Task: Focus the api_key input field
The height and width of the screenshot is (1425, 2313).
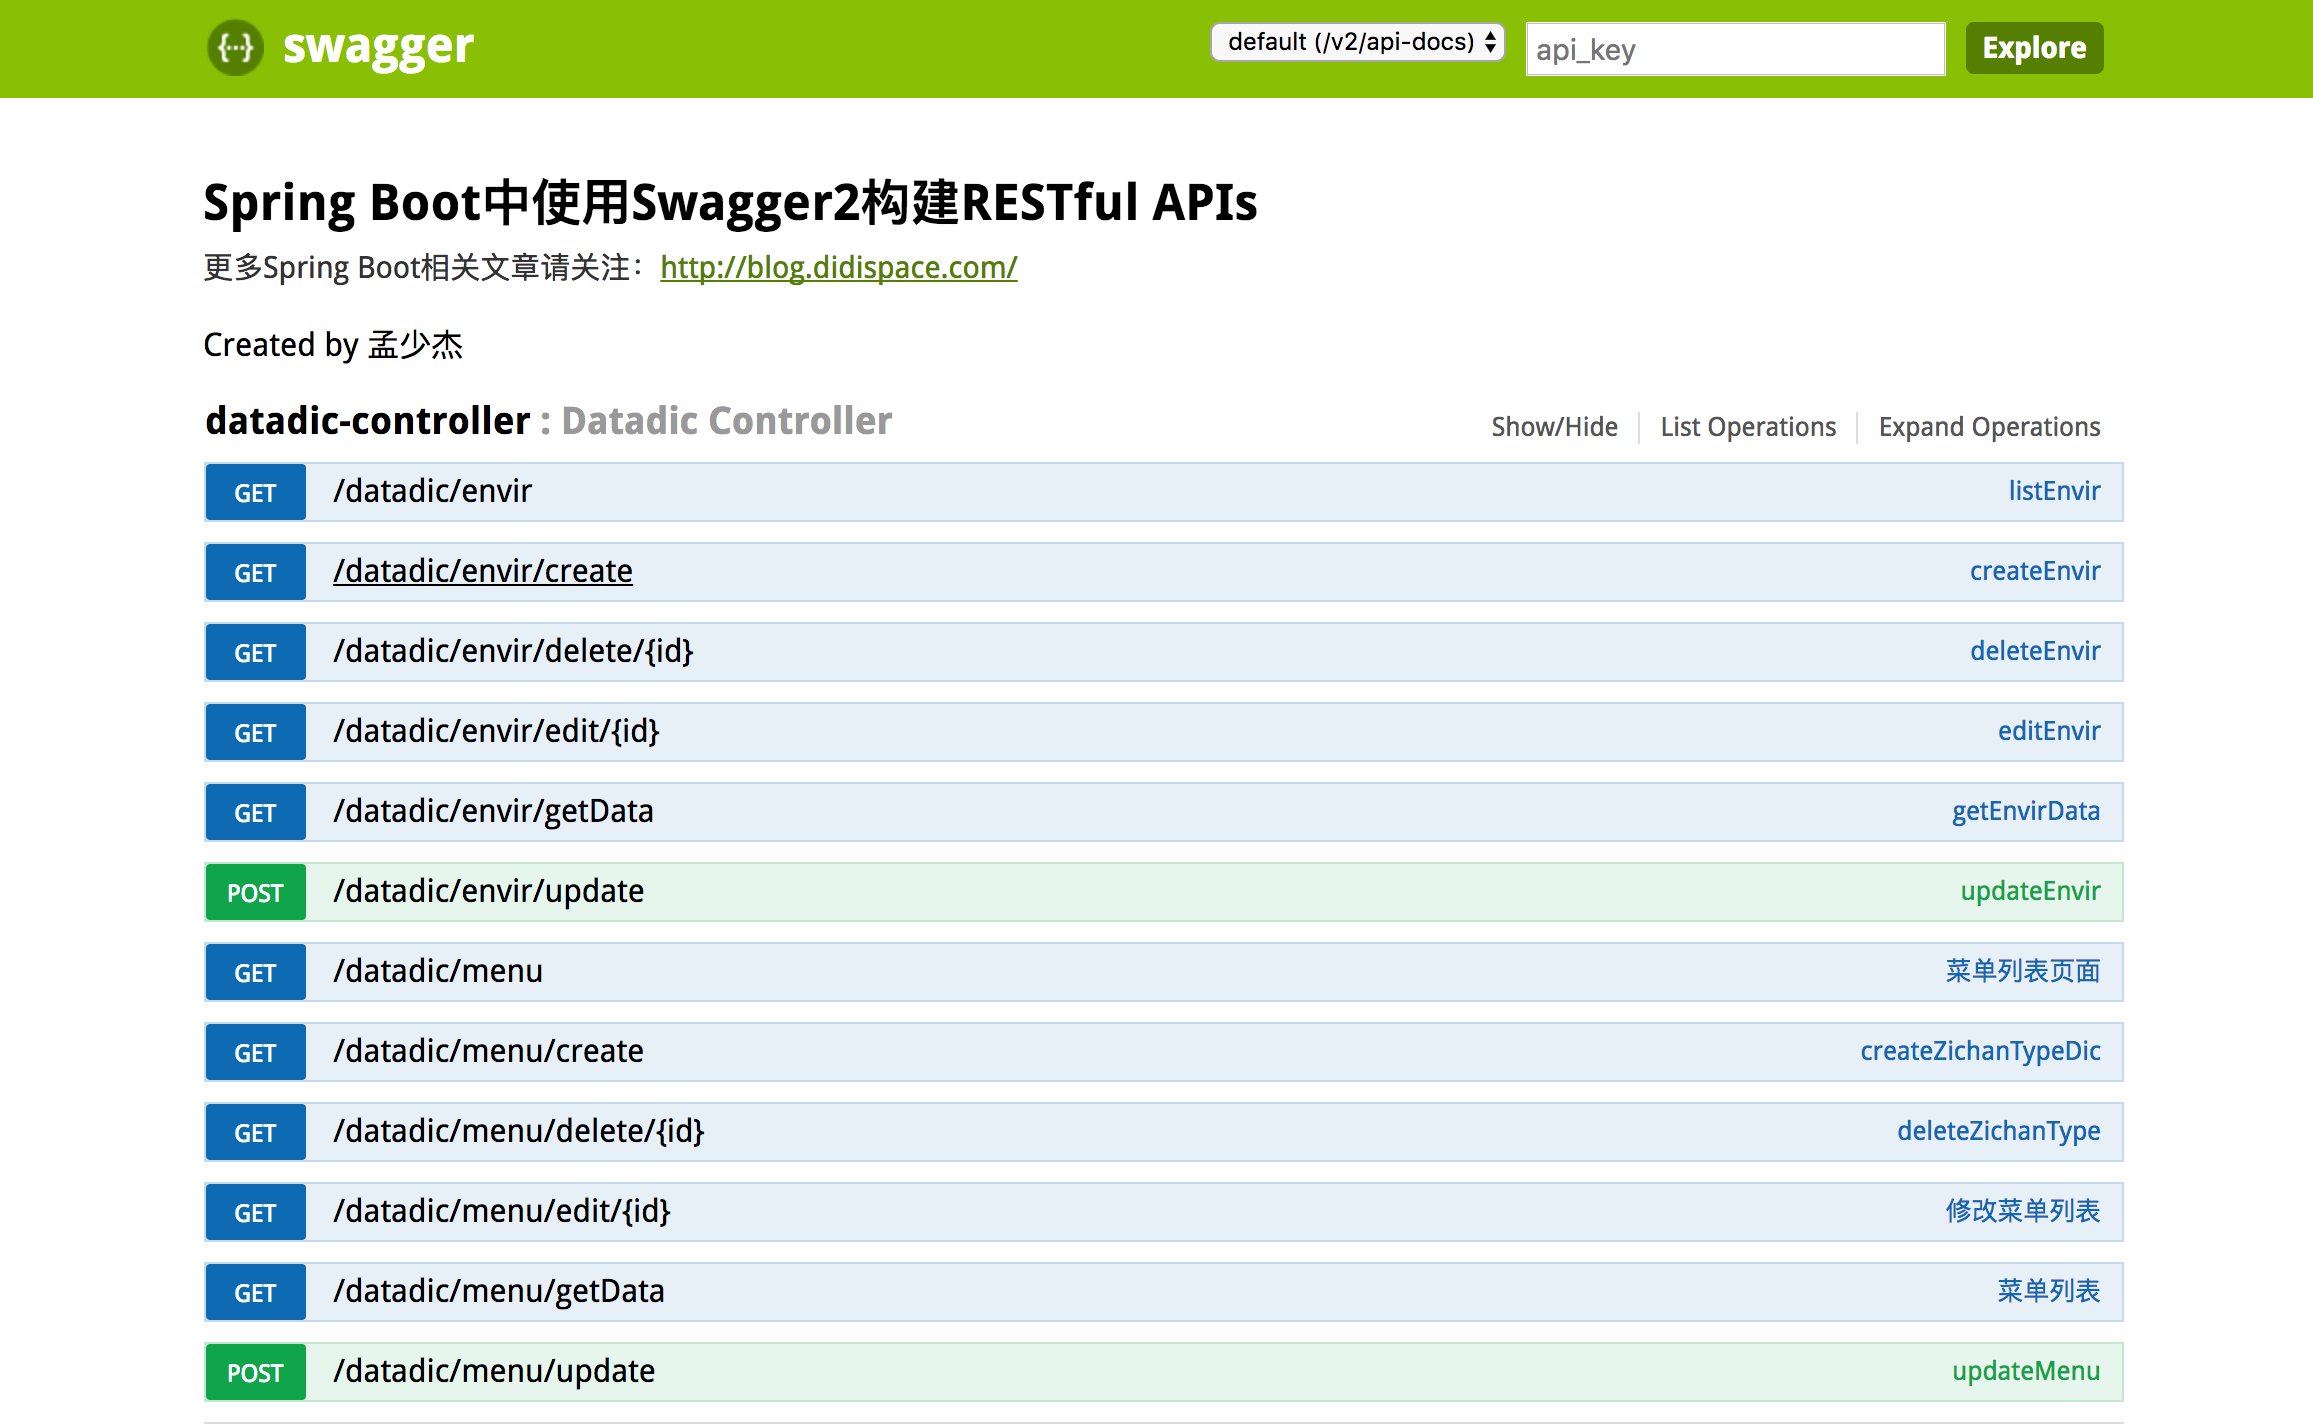Action: click(1734, 49)
